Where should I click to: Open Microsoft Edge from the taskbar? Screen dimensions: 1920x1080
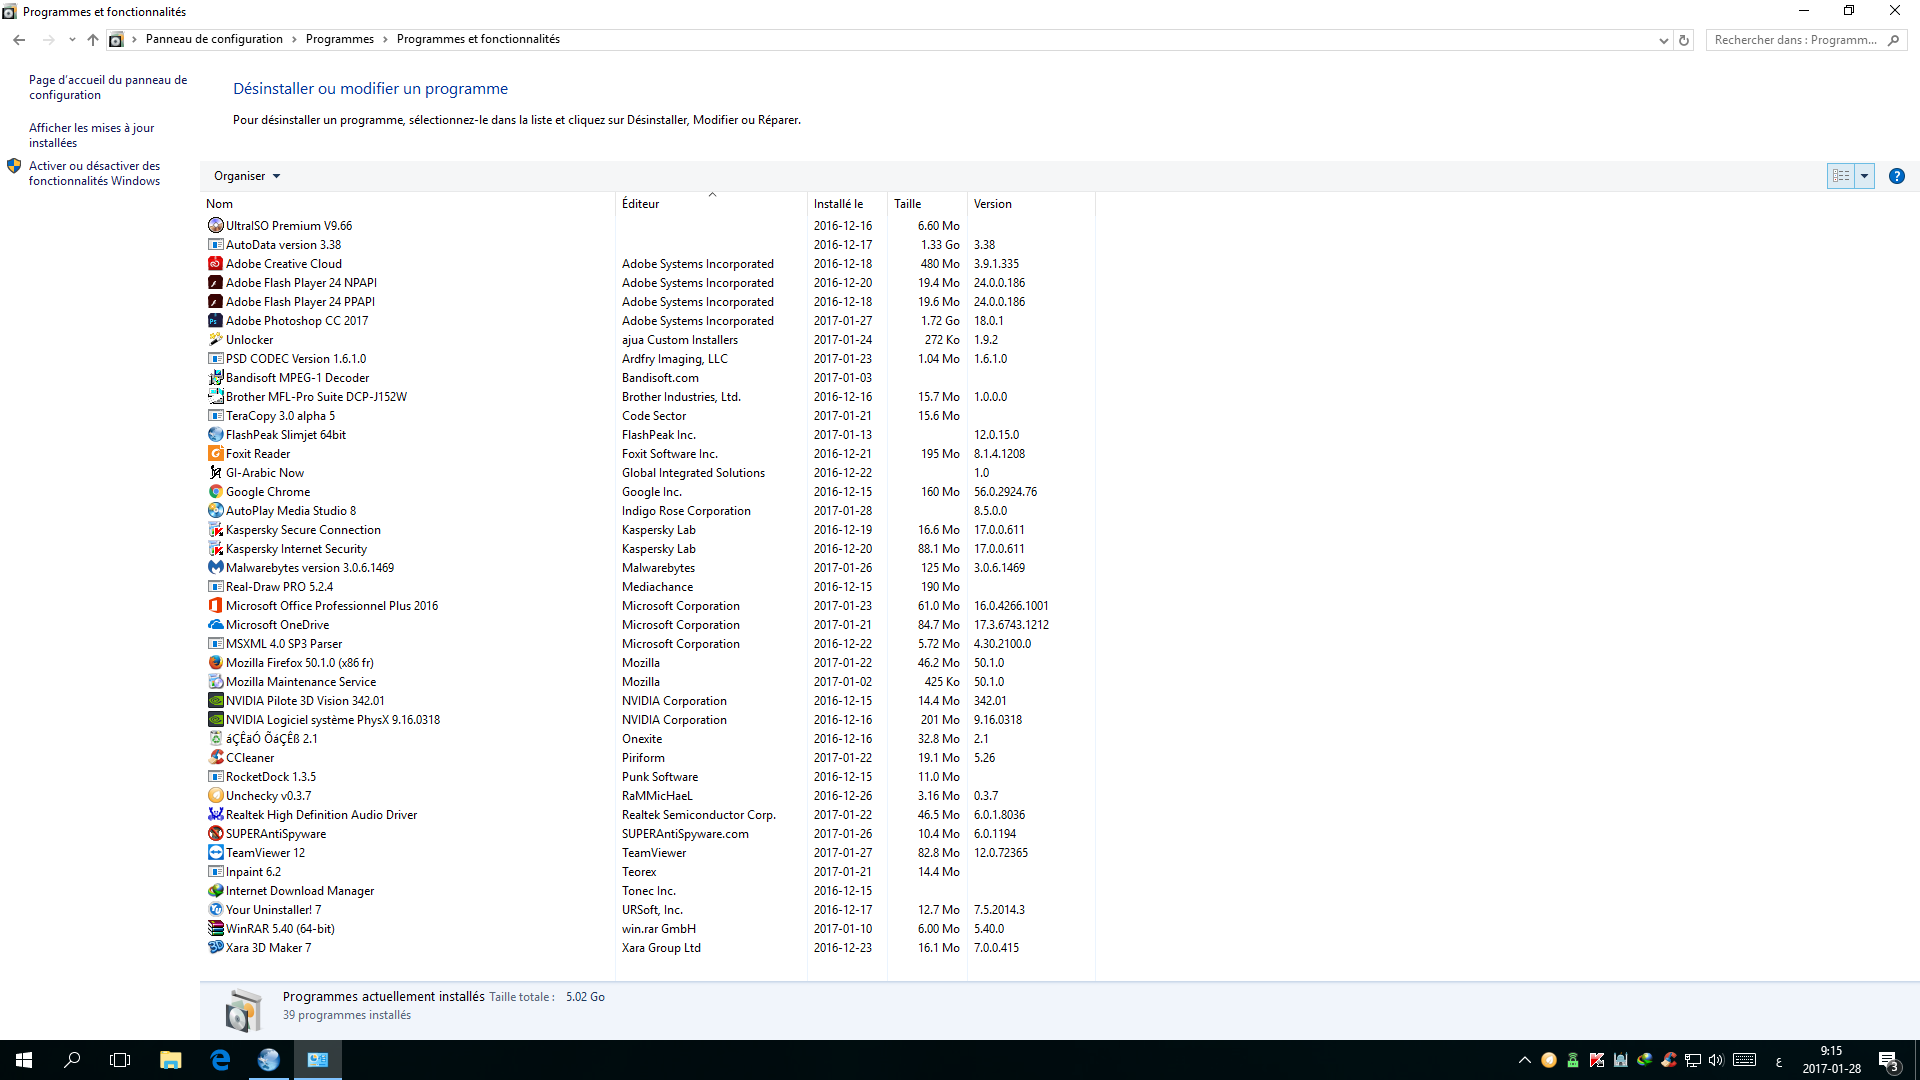click(220, 1060)
